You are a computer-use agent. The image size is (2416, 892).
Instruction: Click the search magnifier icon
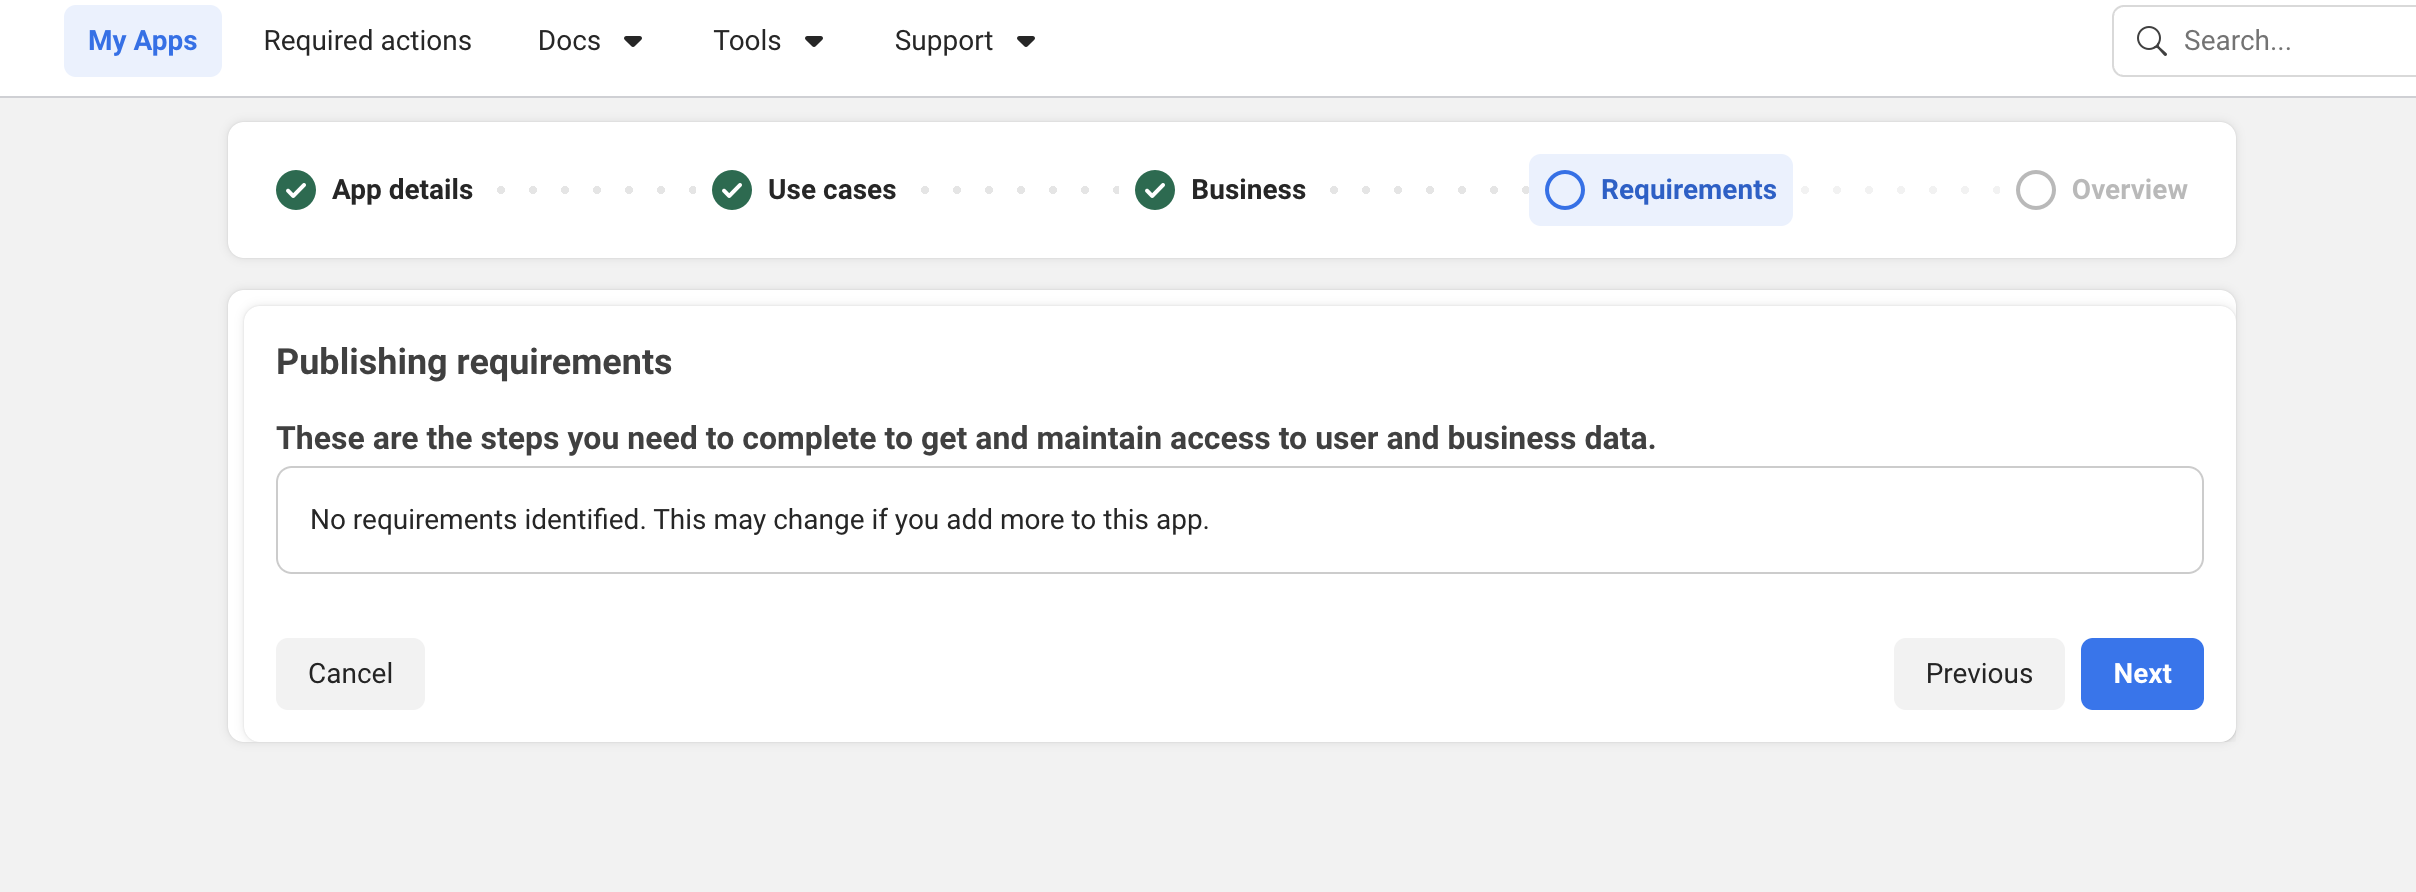2151,41
